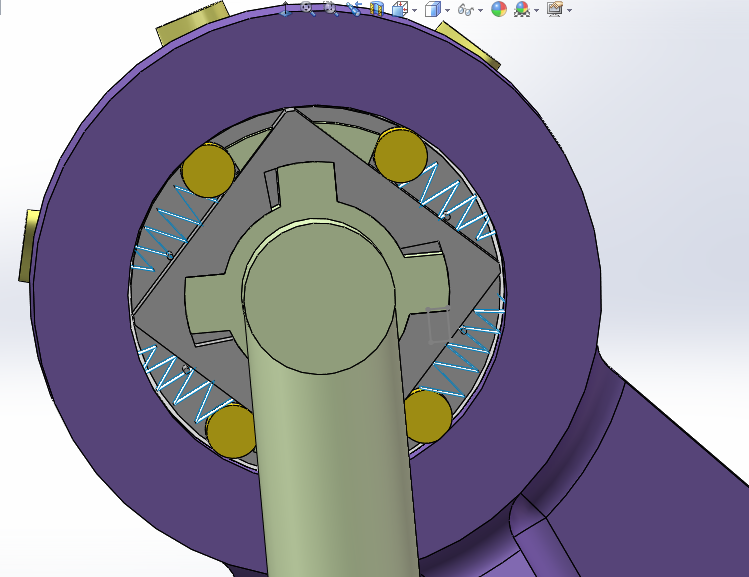Open Edit Appearance color ball icon

499,9
